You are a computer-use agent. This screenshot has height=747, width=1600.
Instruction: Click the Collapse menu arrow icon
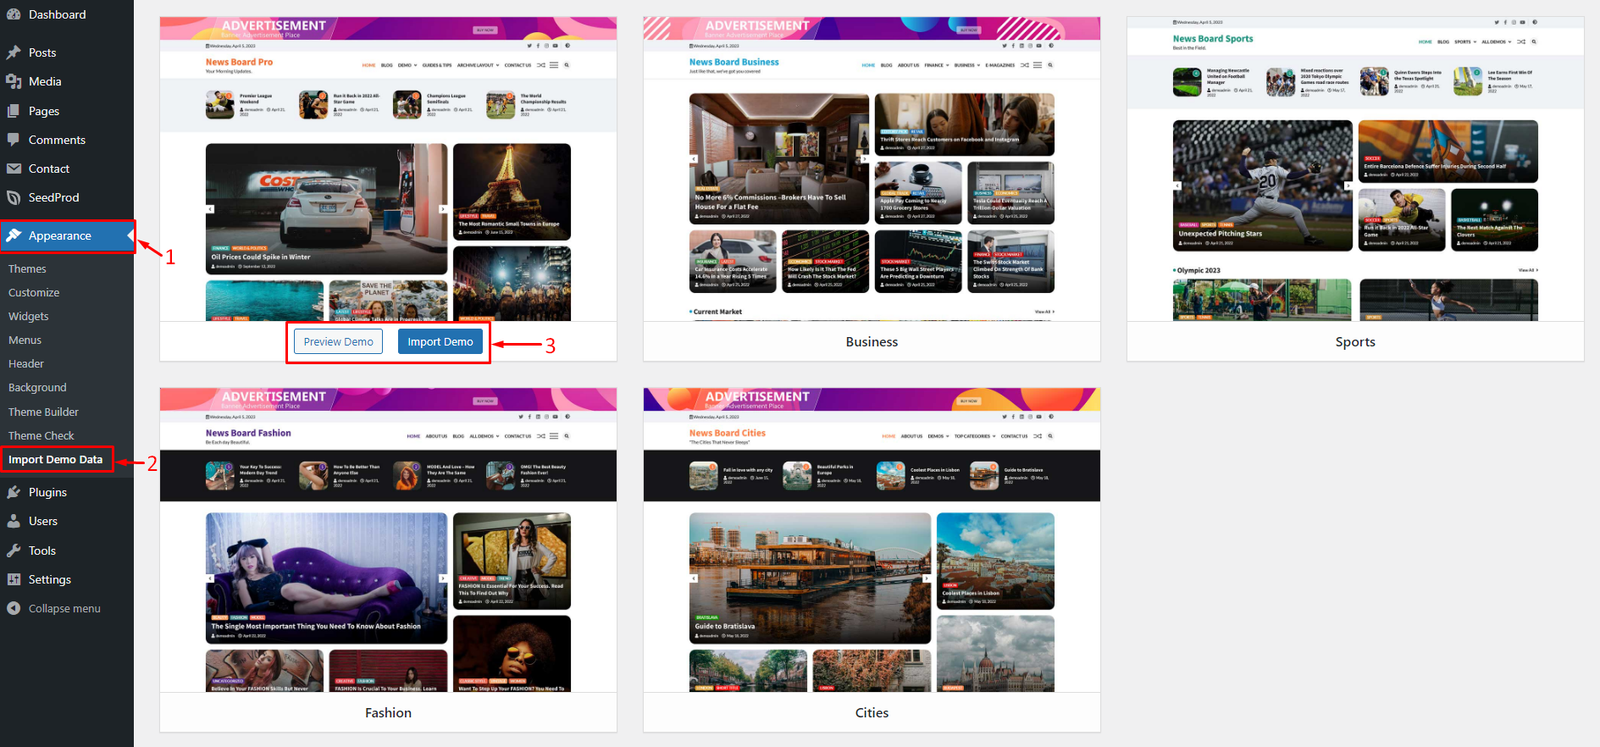13,608
